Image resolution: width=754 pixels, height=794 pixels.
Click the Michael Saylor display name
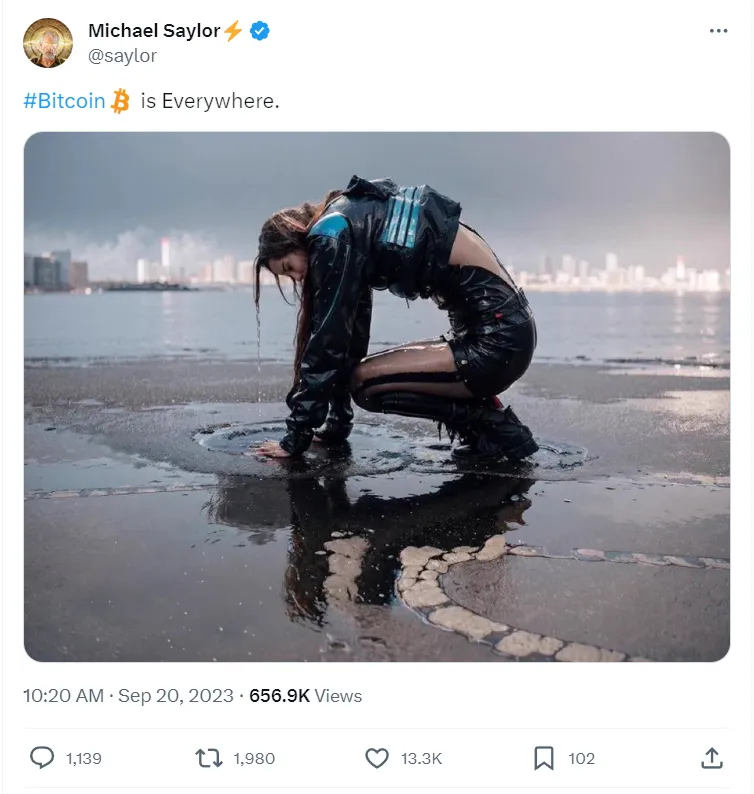[x=153, y=31]
